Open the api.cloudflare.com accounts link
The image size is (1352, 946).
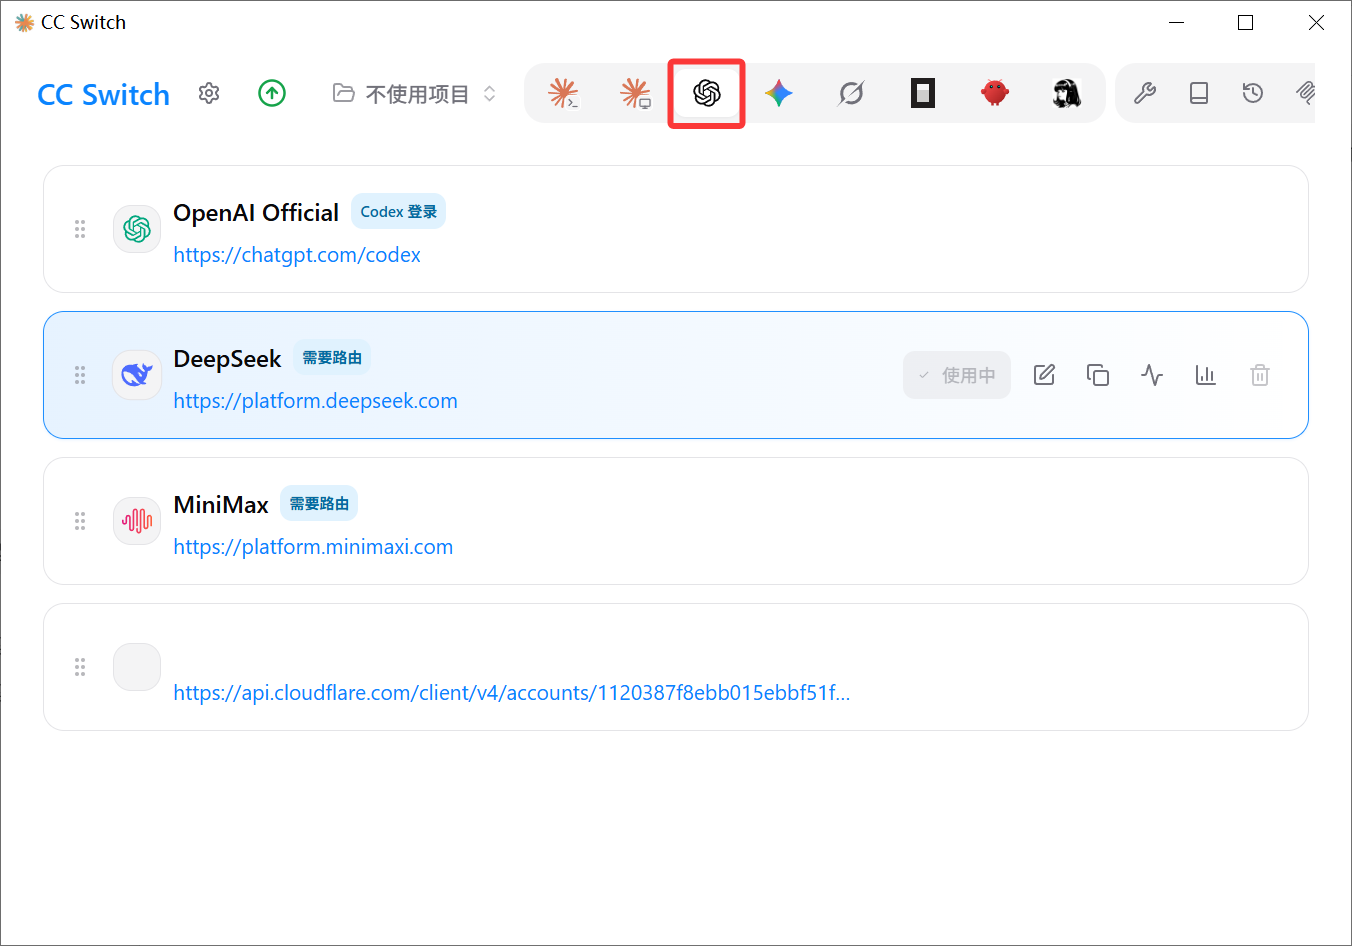[512, 693]
